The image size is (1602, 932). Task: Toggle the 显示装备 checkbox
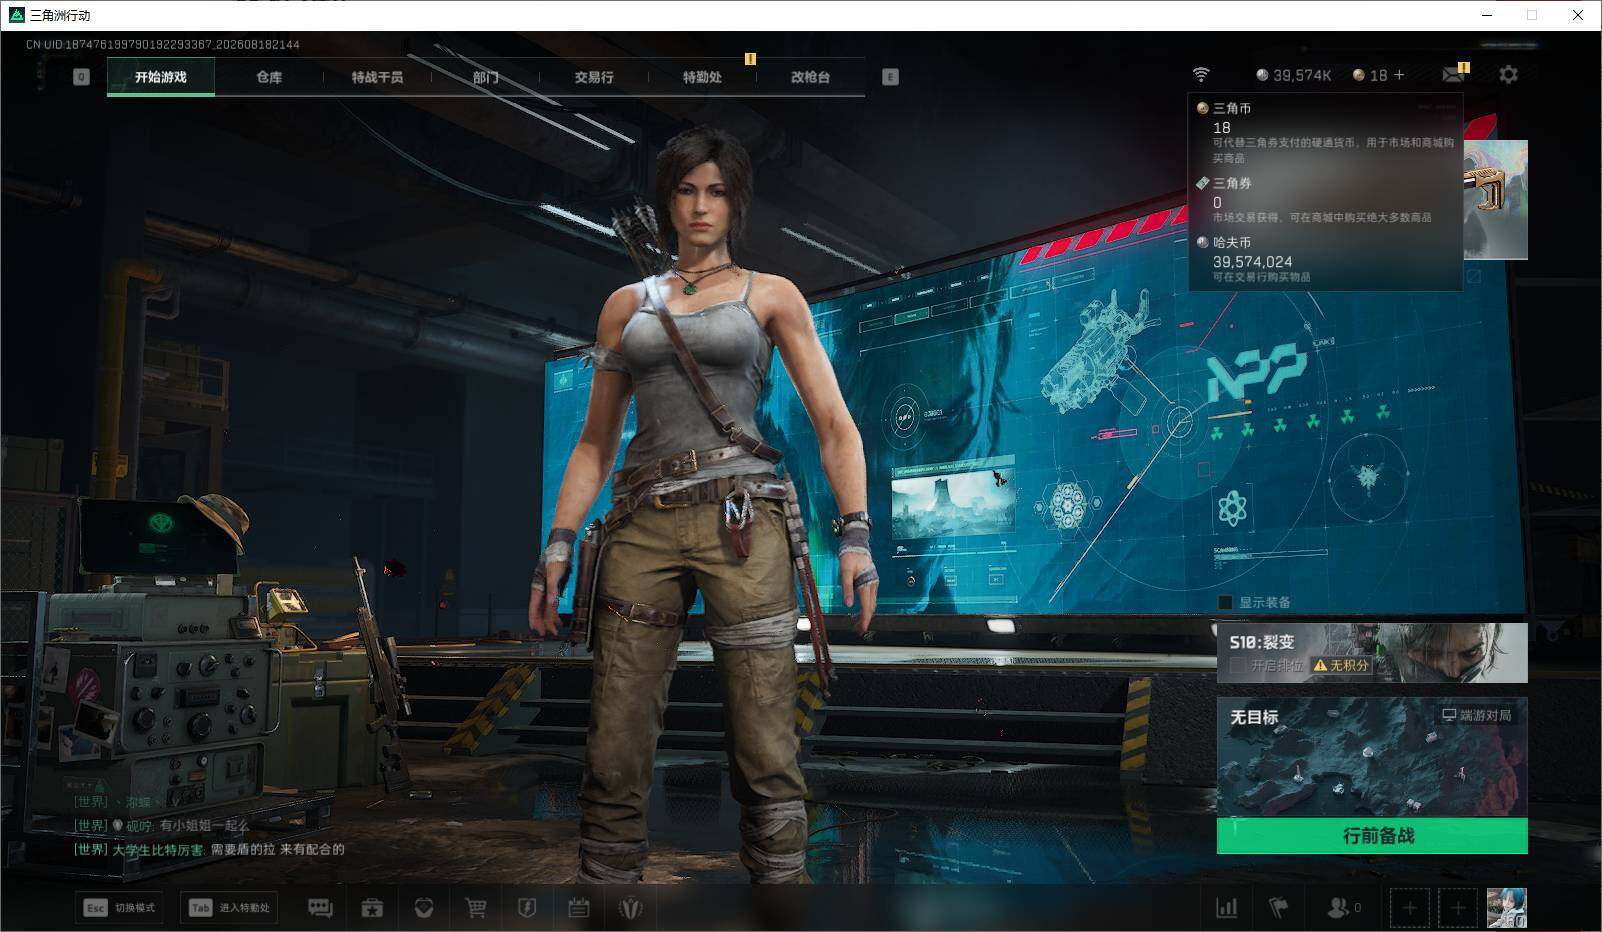pos(1225,602)
